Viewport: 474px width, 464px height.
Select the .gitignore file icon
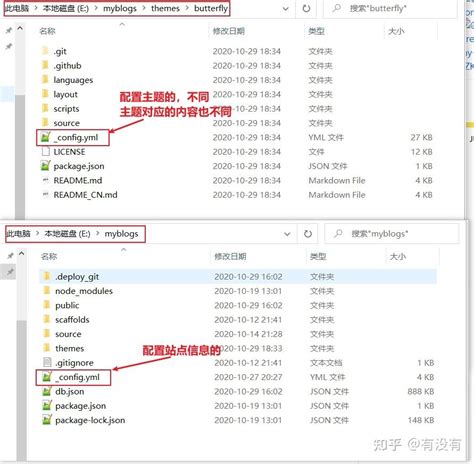point(47,362)
